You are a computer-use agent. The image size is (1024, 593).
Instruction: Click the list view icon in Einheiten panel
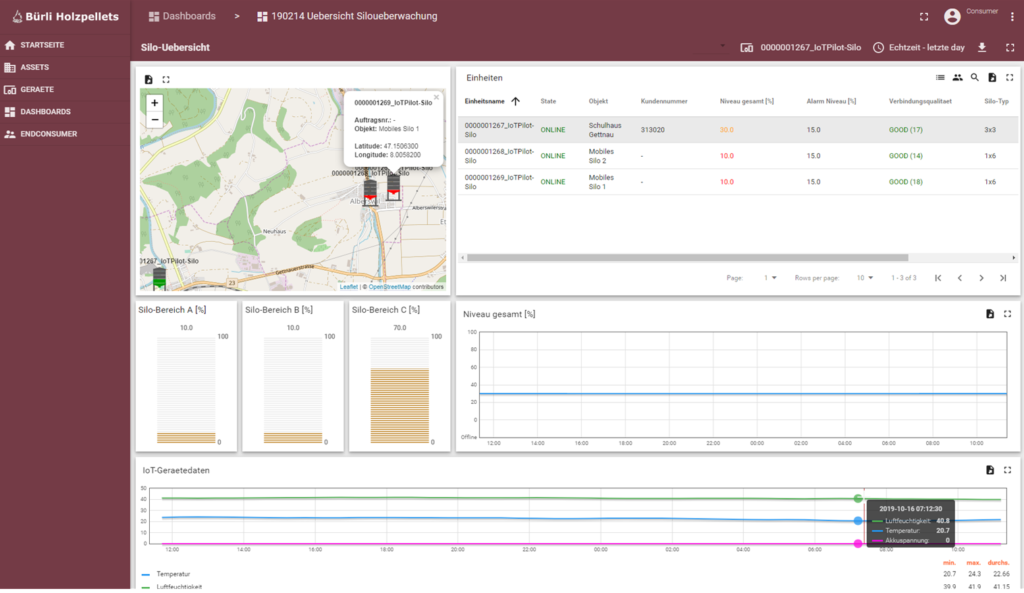(x=939, y=78)
